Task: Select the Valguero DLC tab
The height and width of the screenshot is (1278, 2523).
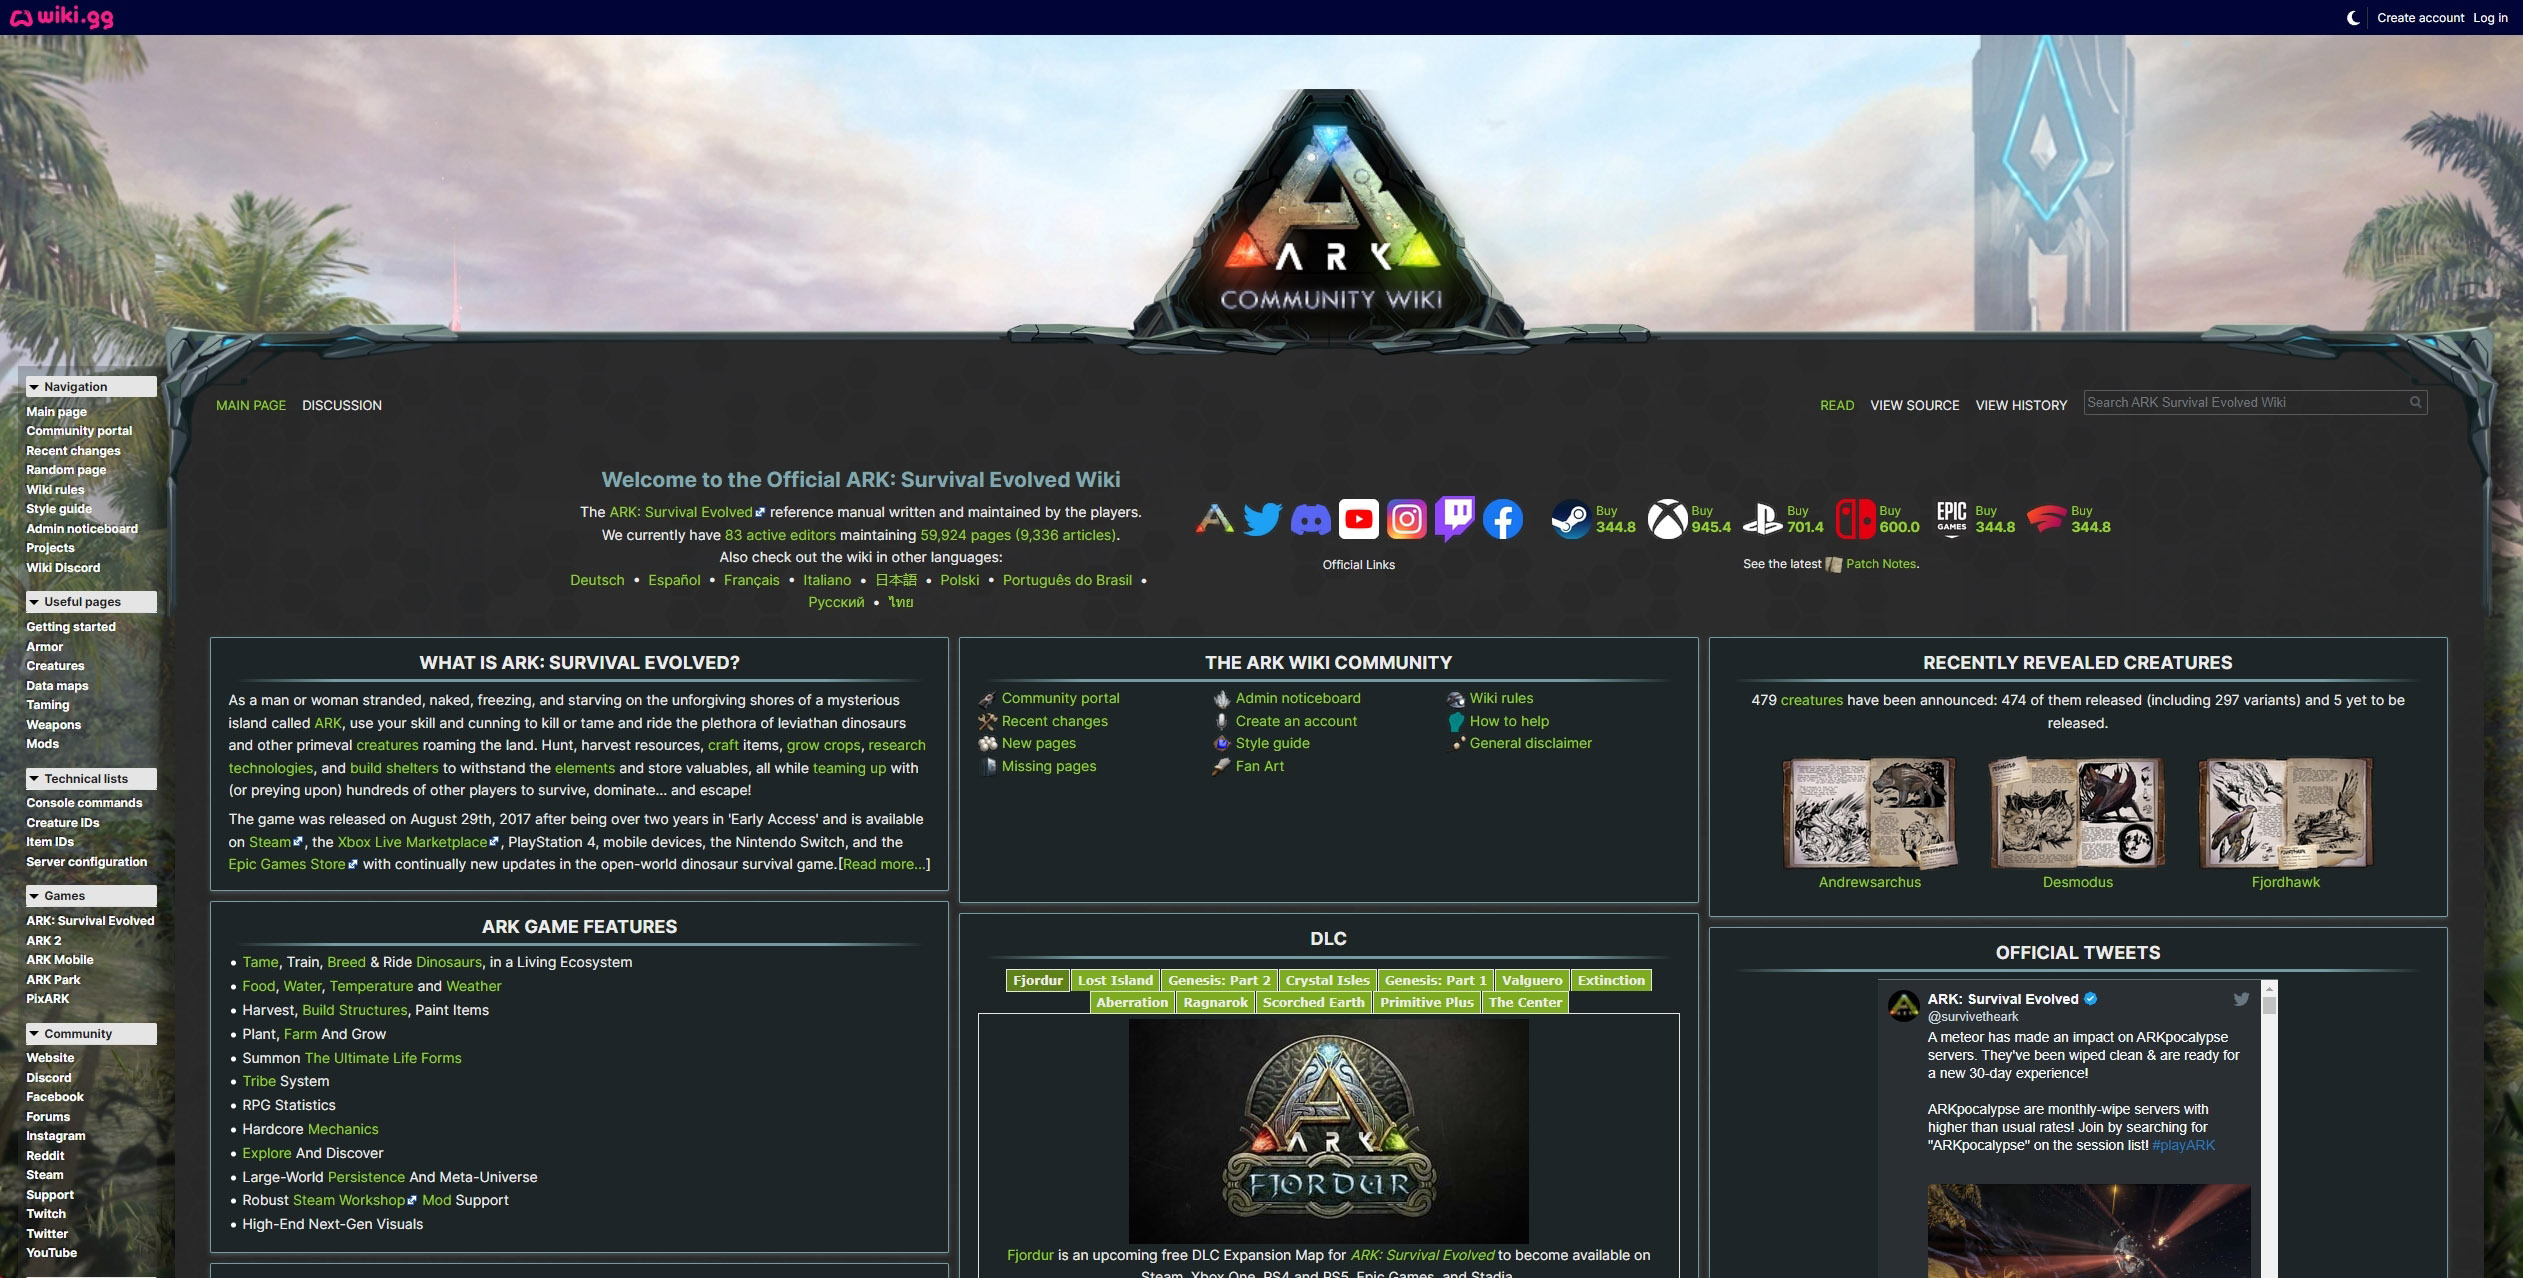Action: tap(1531, 980)
